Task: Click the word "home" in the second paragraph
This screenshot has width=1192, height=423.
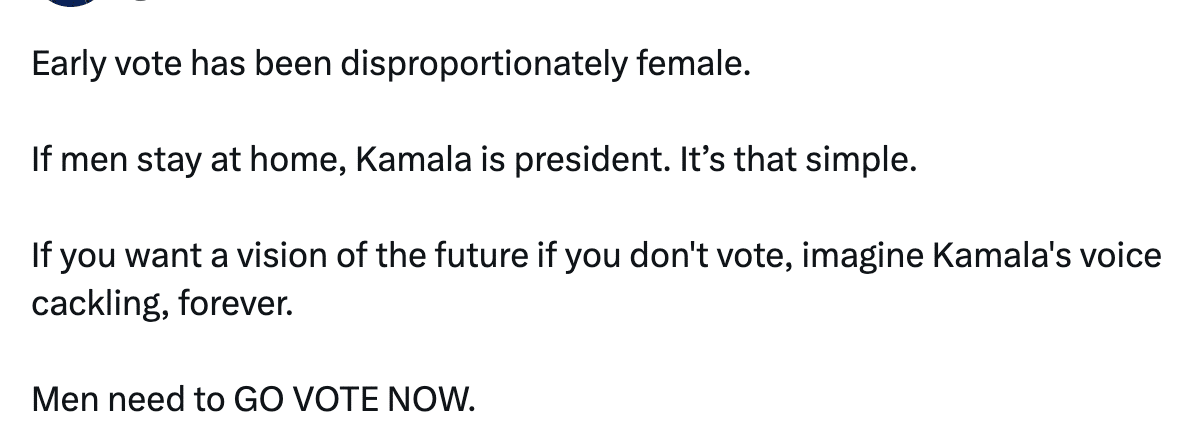Action: click(303, 161)
